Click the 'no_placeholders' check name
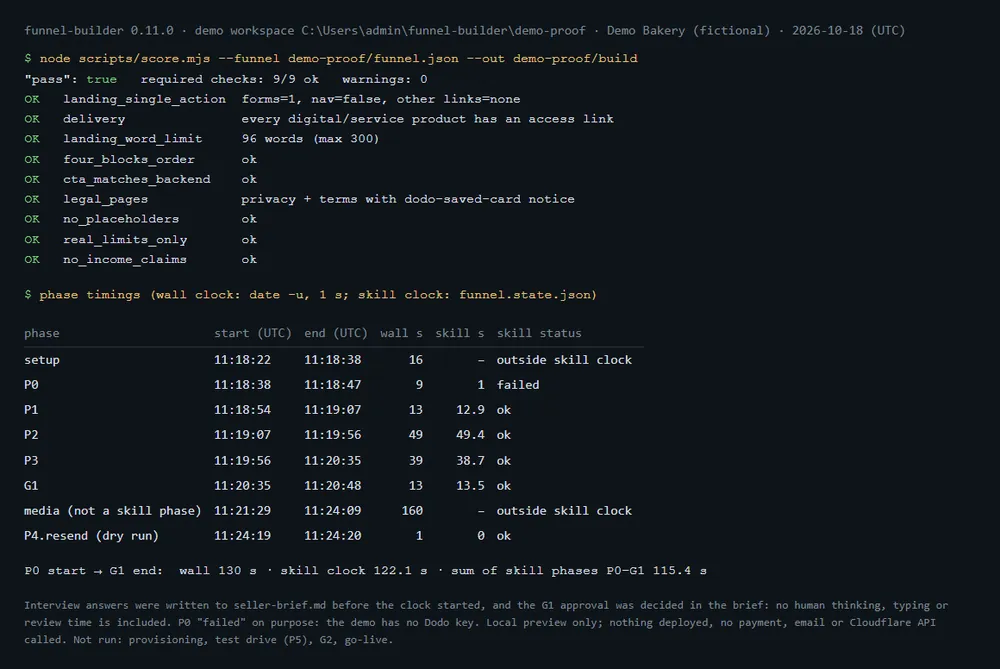 (121, 219)
